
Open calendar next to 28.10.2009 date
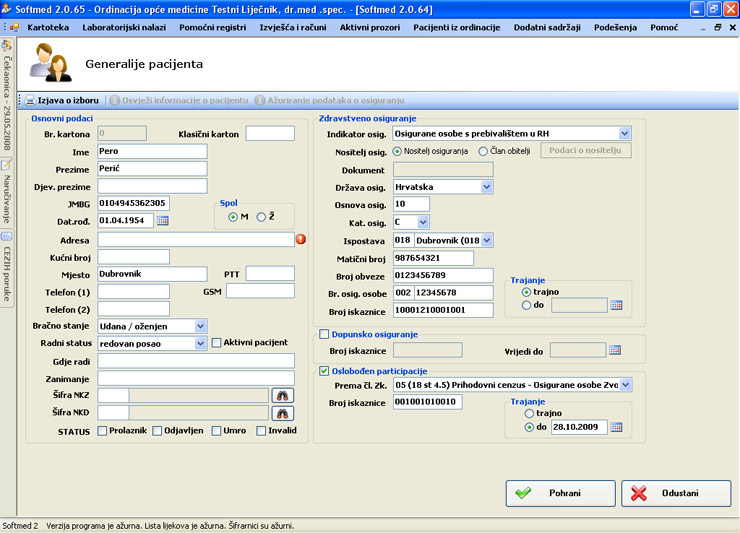(616, 427)
